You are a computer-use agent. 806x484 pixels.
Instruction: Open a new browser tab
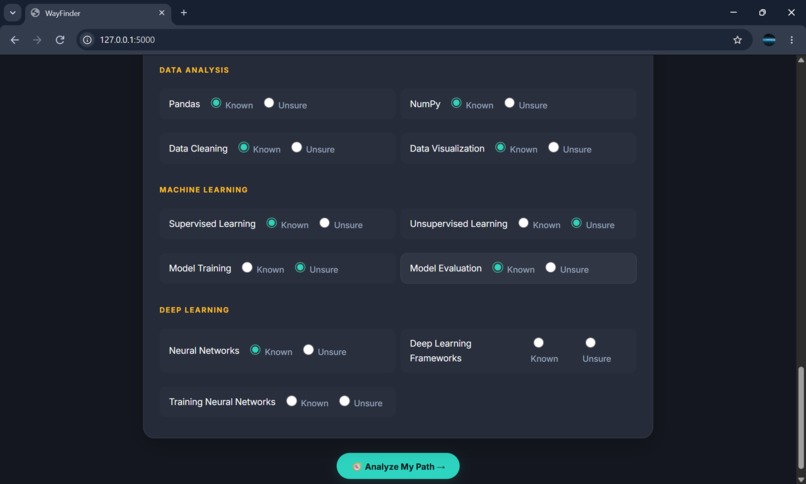pos(184,13)
